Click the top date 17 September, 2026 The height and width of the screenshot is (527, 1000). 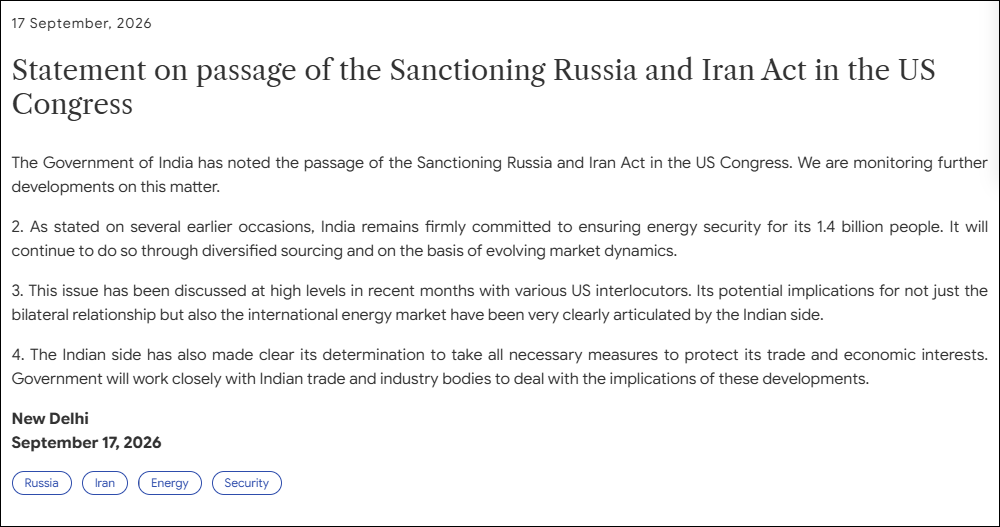[x=82, y=24]
